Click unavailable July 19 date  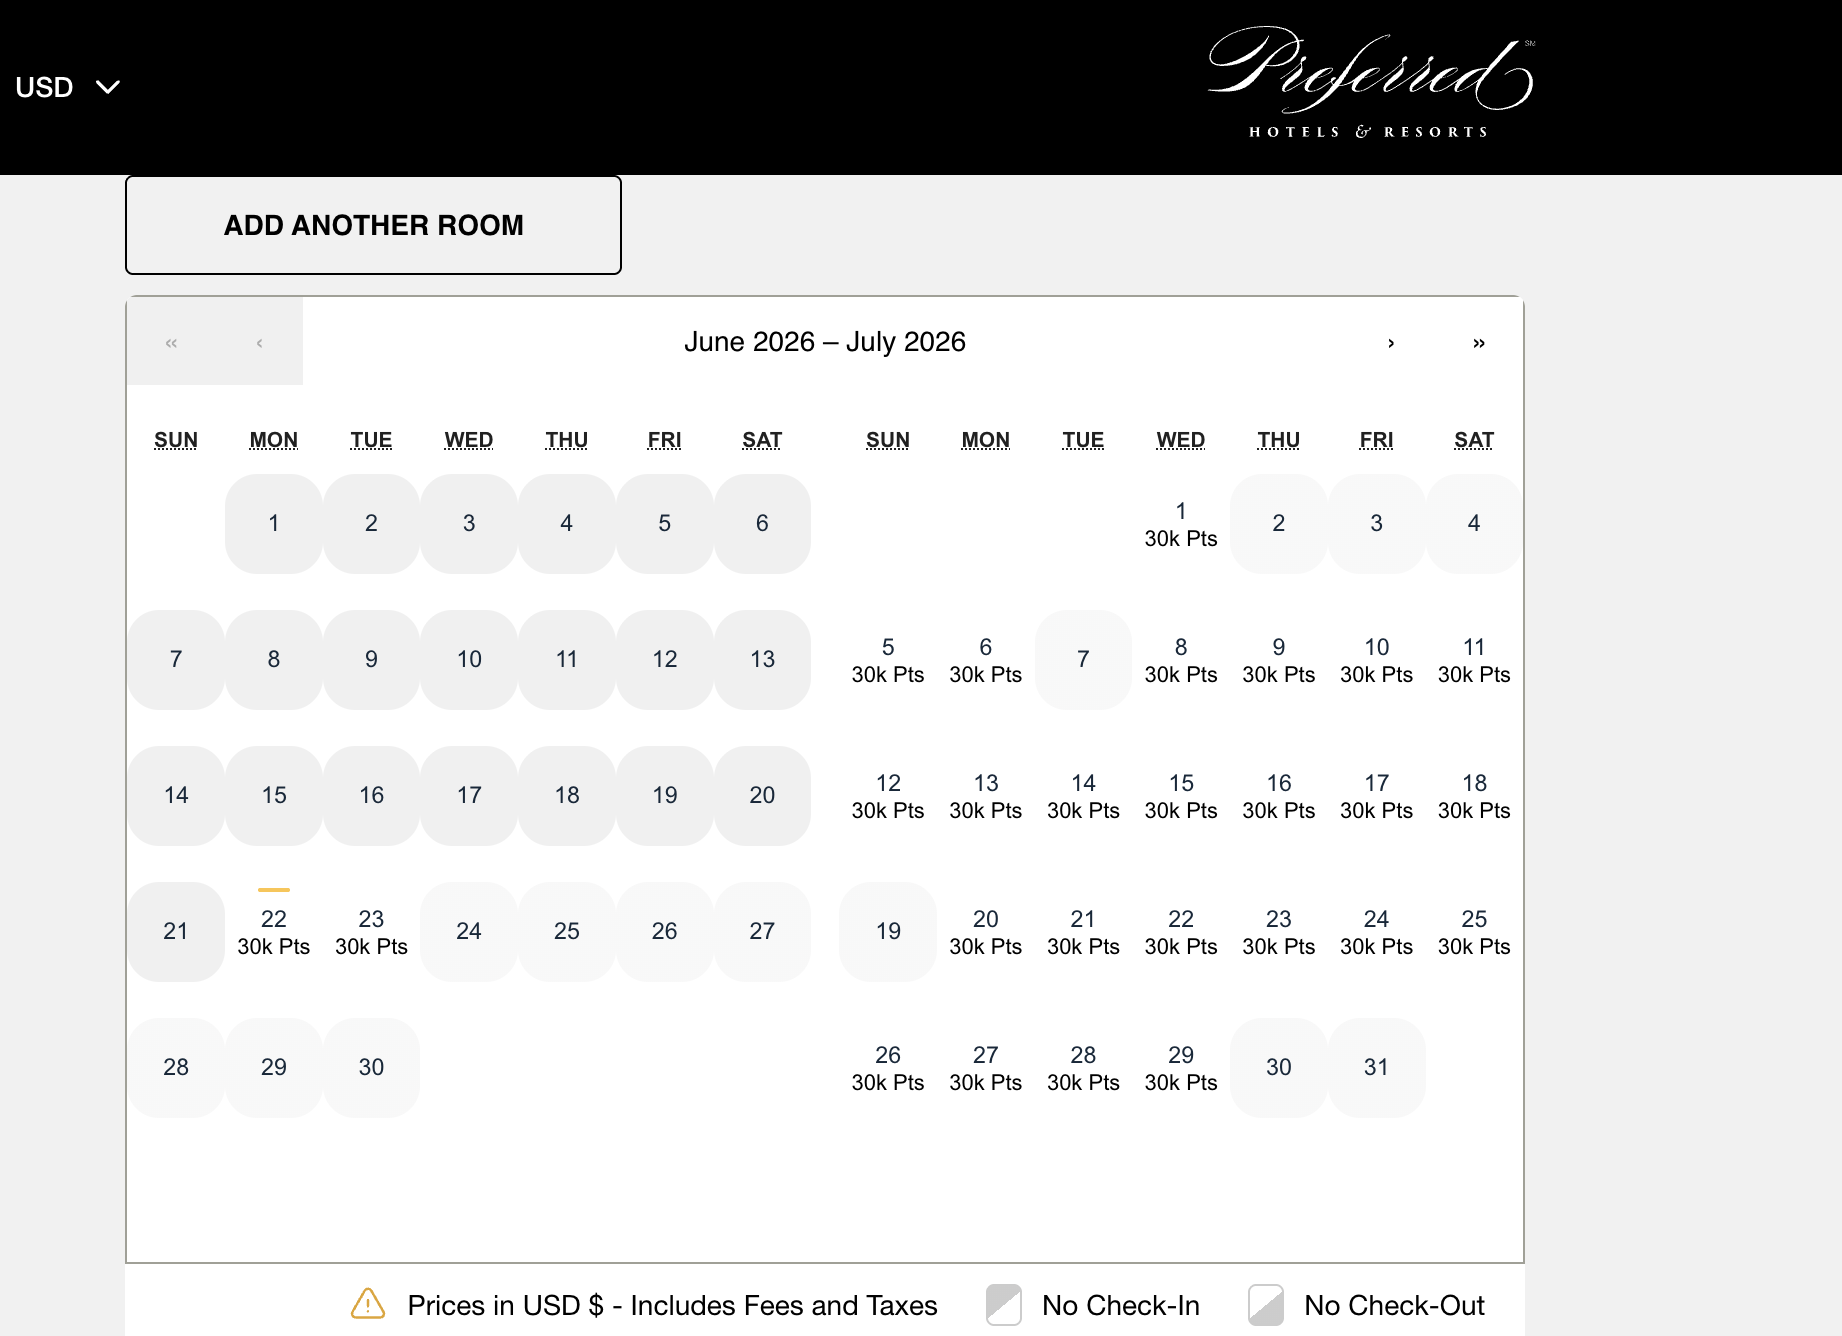888,932
